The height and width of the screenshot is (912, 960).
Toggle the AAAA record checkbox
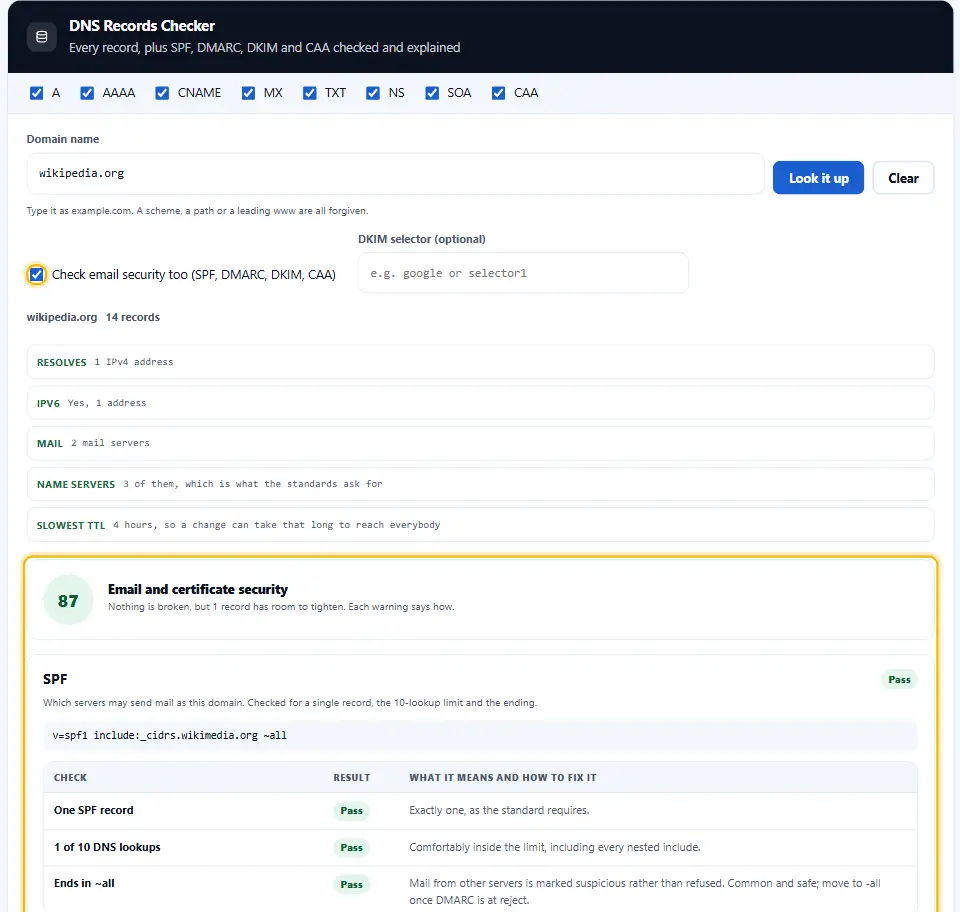point(87,93)
